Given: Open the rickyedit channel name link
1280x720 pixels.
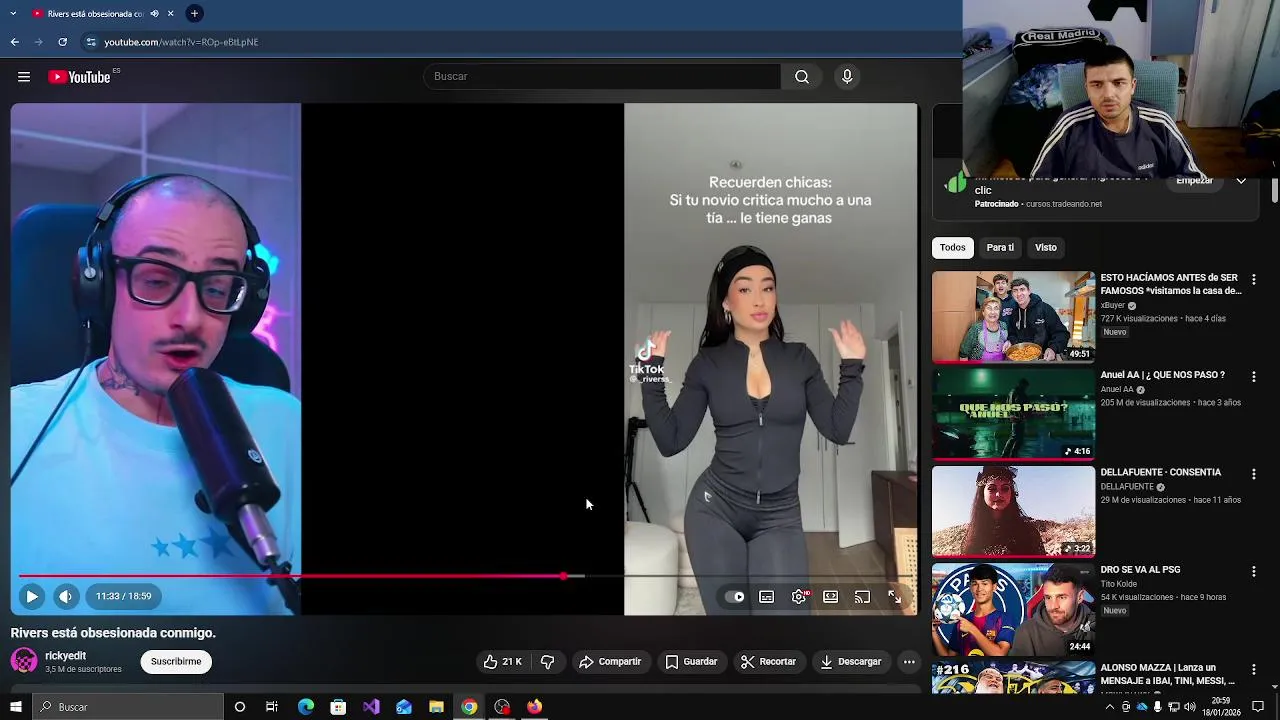Looking at the screenshot, I should click(x=65, y=656).
